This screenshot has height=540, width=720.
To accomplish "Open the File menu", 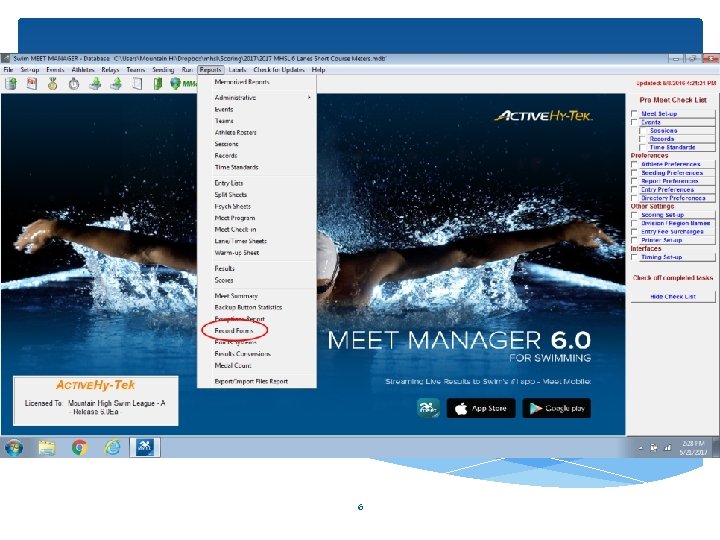I will pos(8,70).
